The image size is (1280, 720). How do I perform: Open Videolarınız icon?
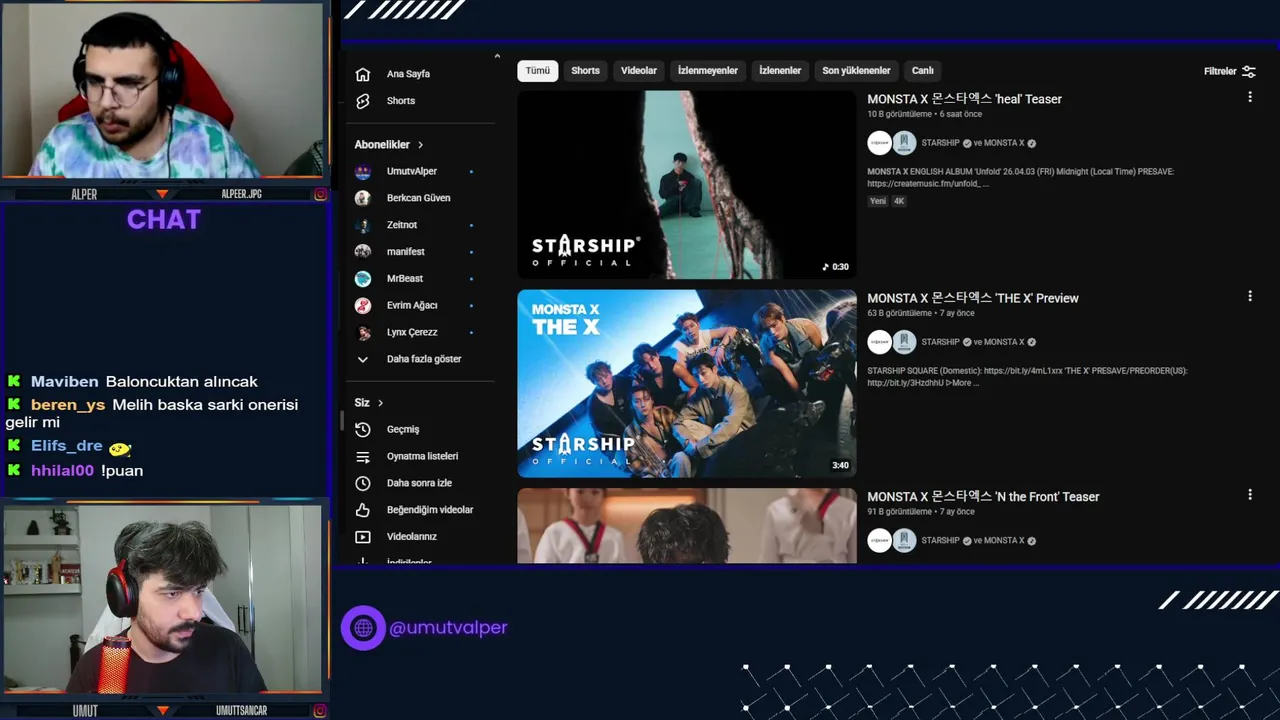363,537
